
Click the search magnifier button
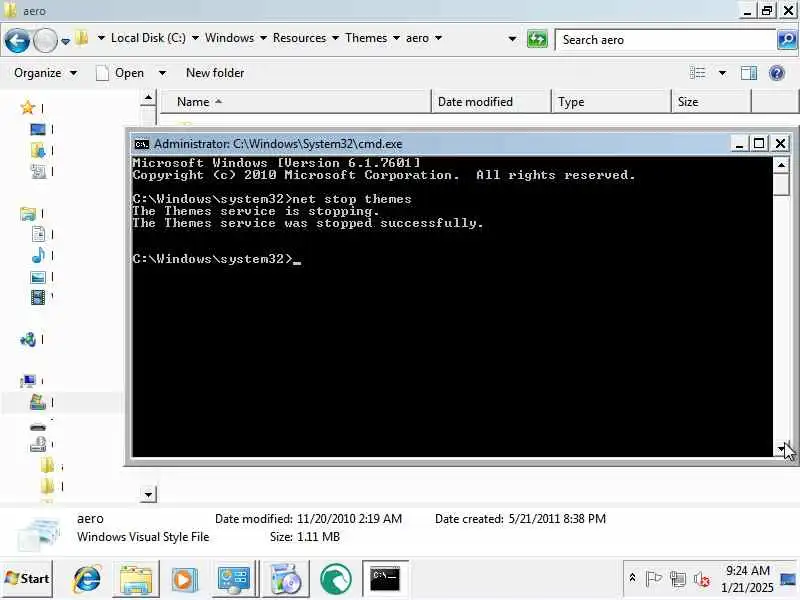pyautogui.click(x=786, y=39)
